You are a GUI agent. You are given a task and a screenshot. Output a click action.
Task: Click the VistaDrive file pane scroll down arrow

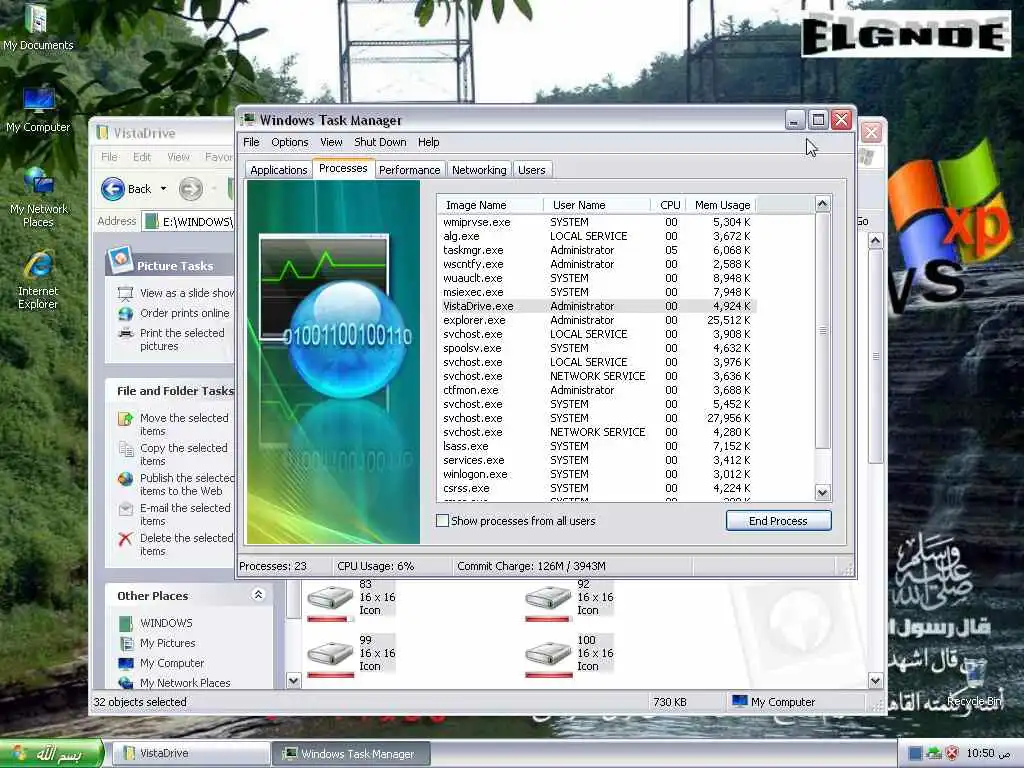[x=875, y=680]
